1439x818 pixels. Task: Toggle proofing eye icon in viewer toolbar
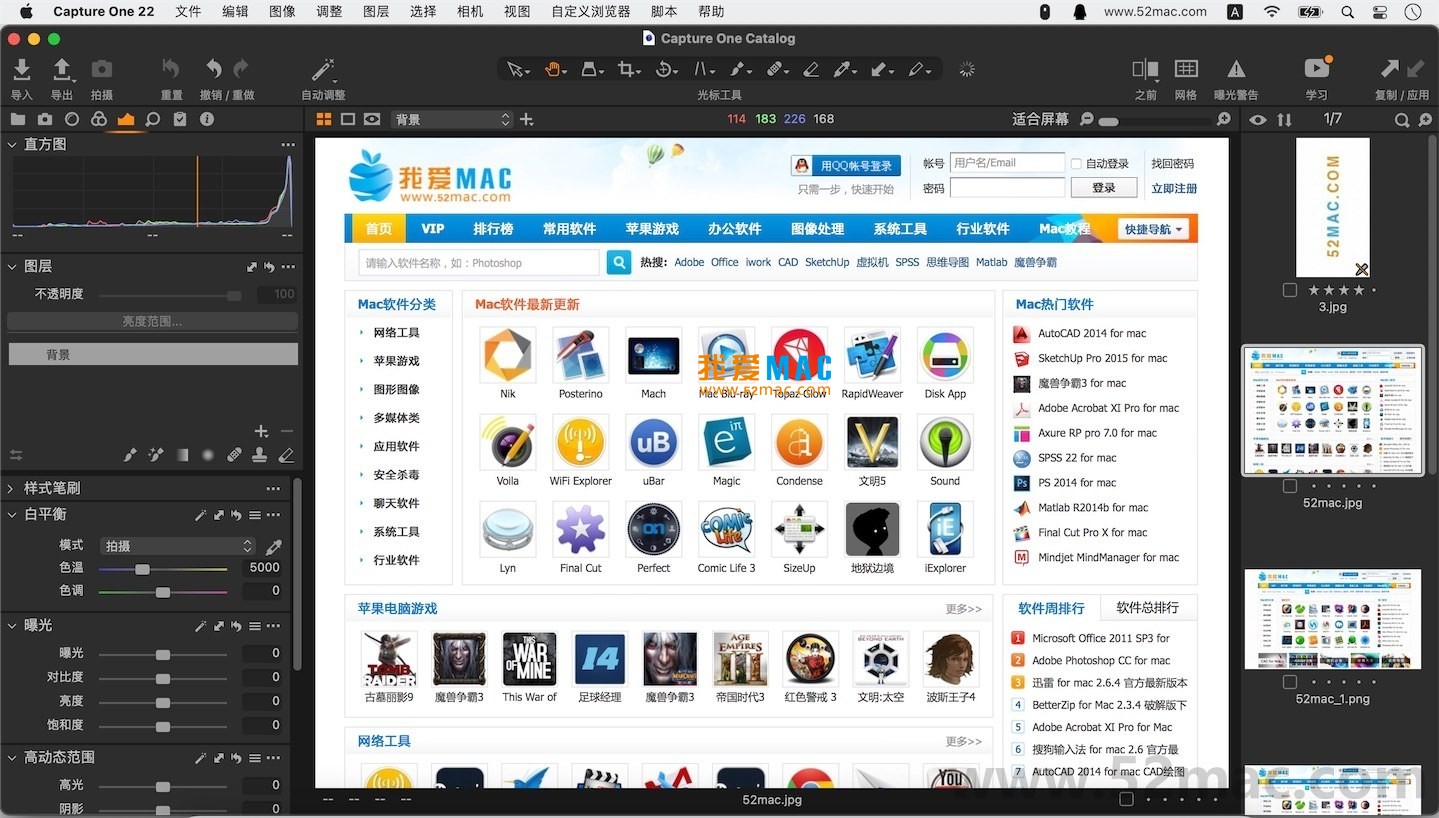[x=372, y=119]
